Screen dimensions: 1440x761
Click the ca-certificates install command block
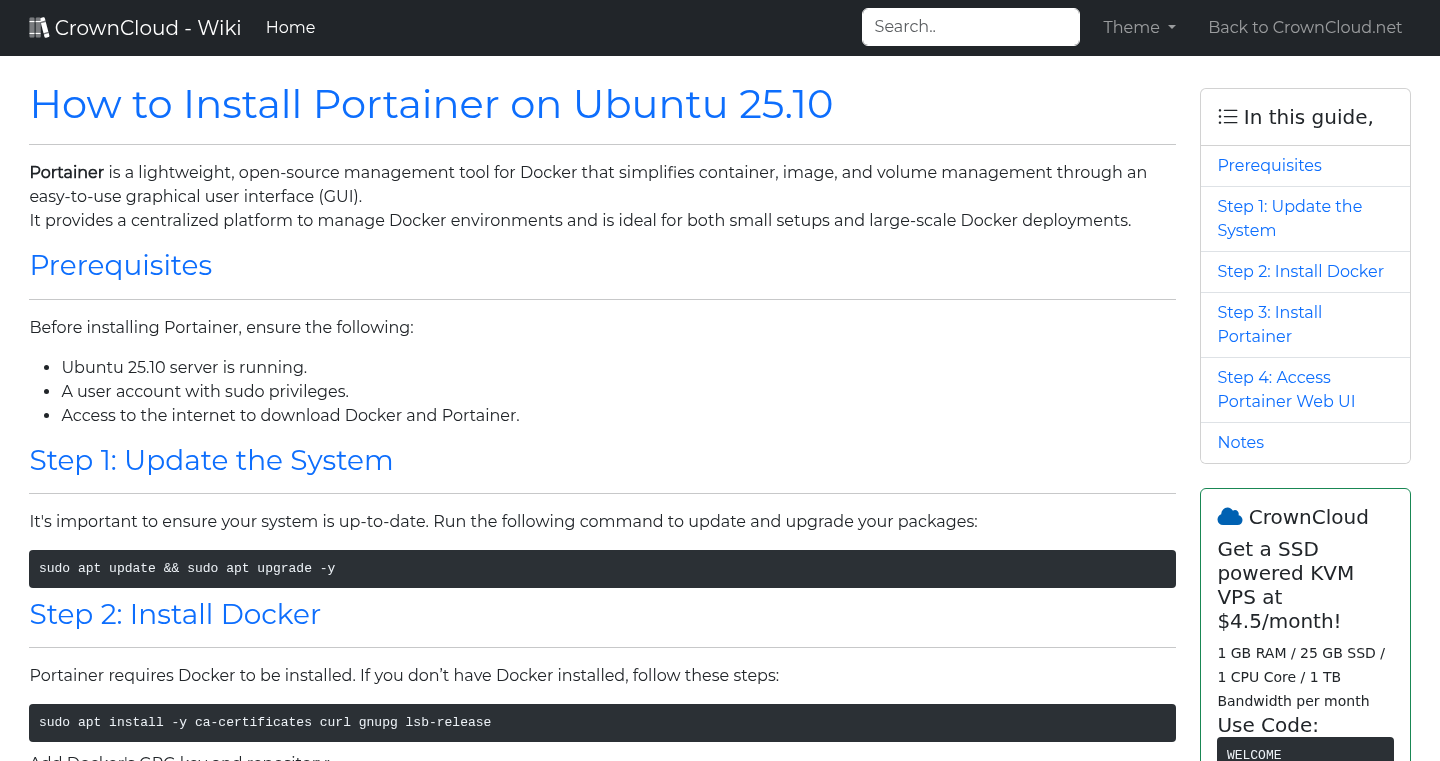coord(602,722)
